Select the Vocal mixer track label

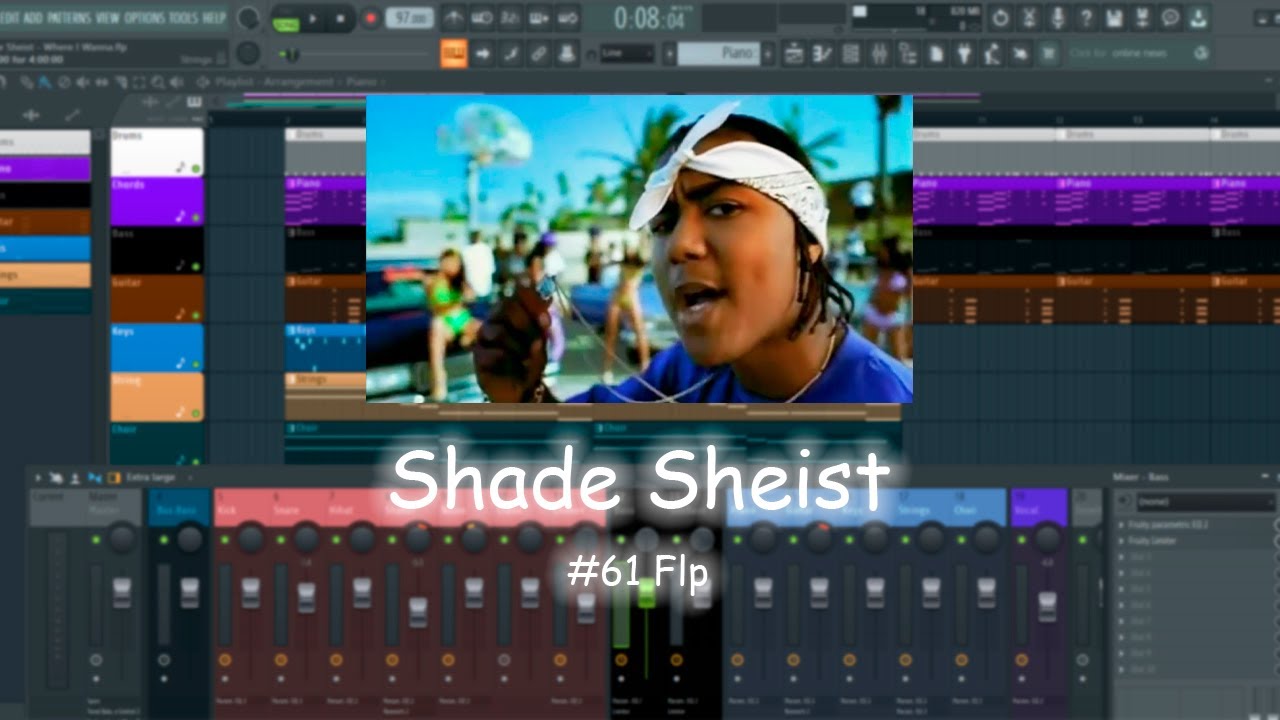pos(1039,505)
